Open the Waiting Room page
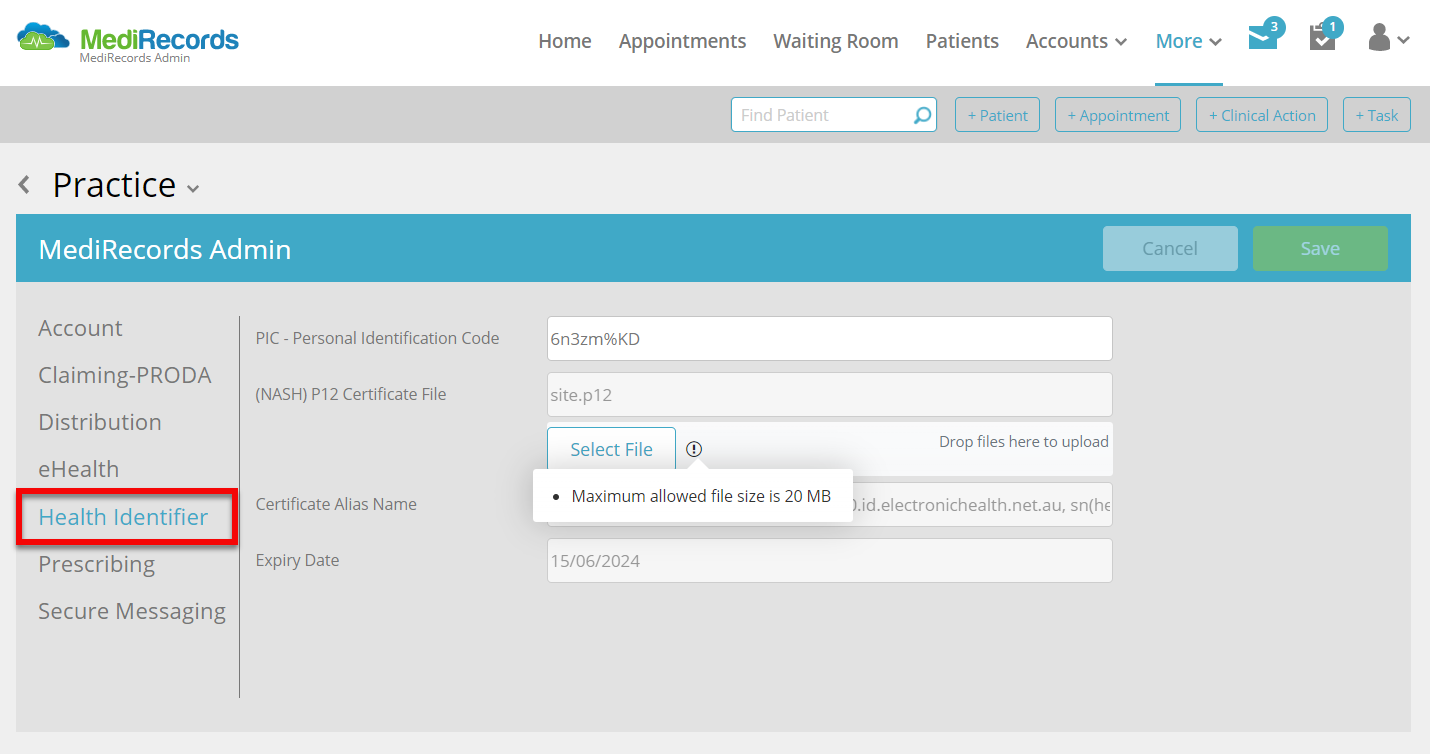 click(x=836, y=41)
